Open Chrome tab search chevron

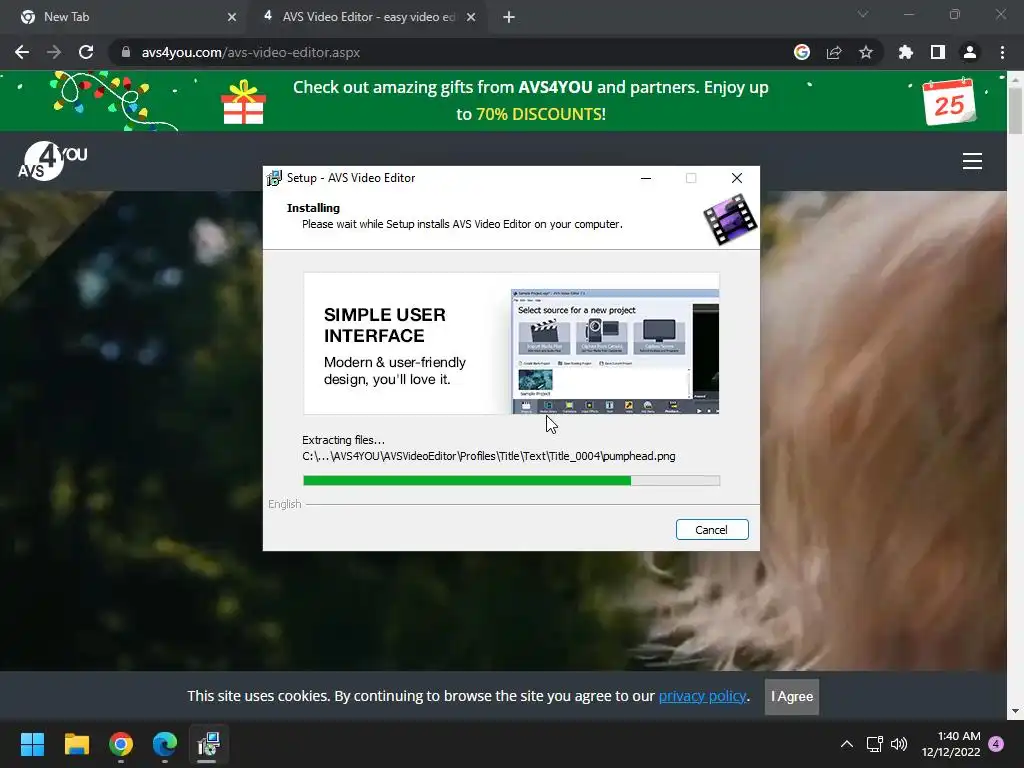pos(863,14)
